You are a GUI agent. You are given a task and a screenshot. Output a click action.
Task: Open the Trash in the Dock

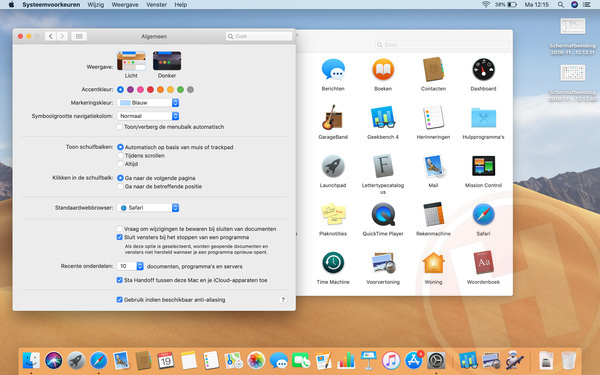(569, 360)
